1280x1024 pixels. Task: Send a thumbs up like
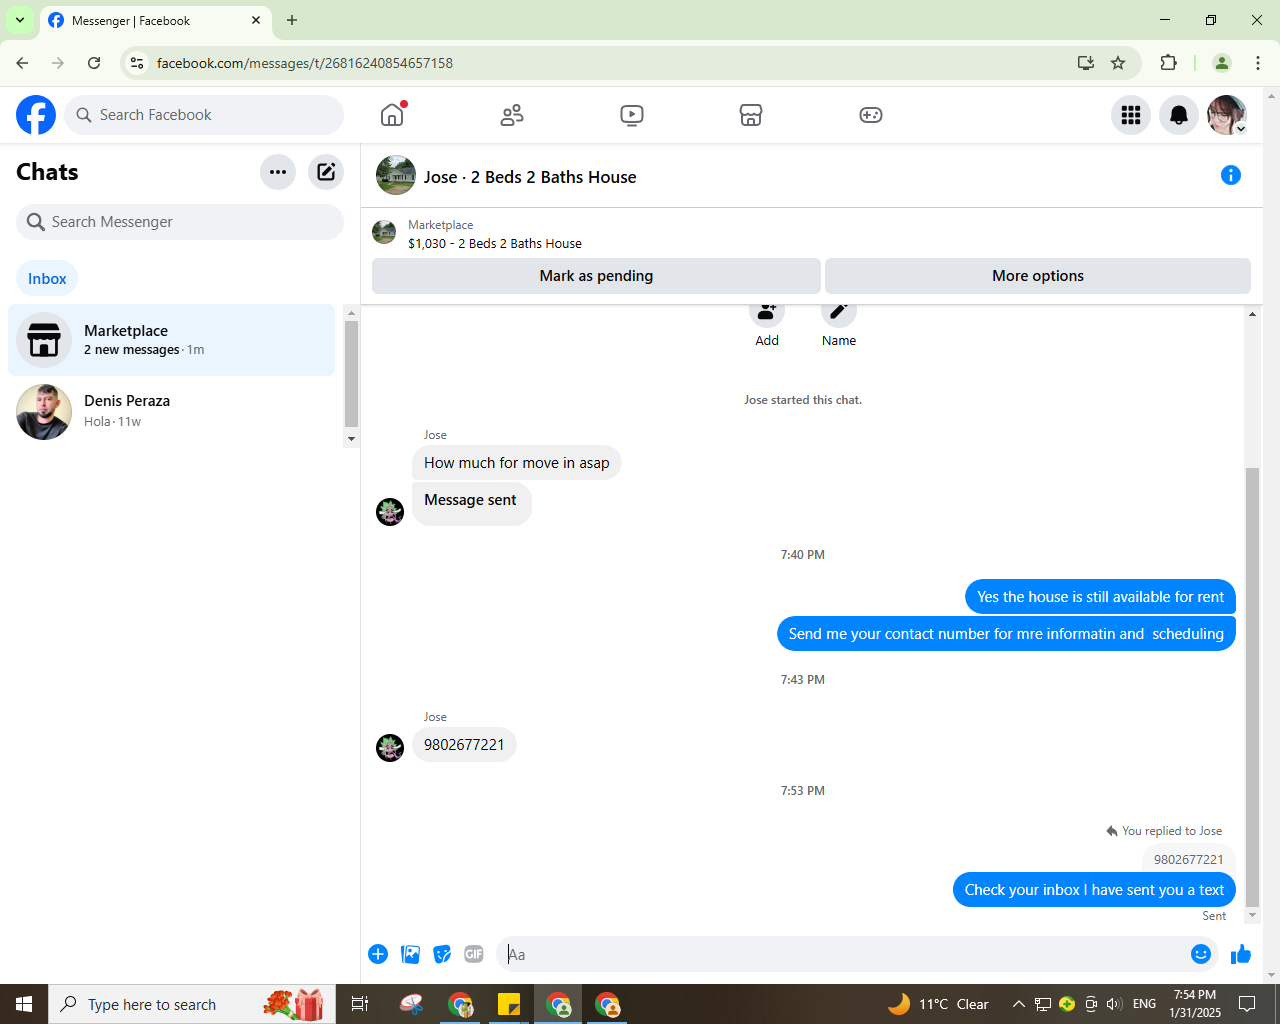[1241, 954]
